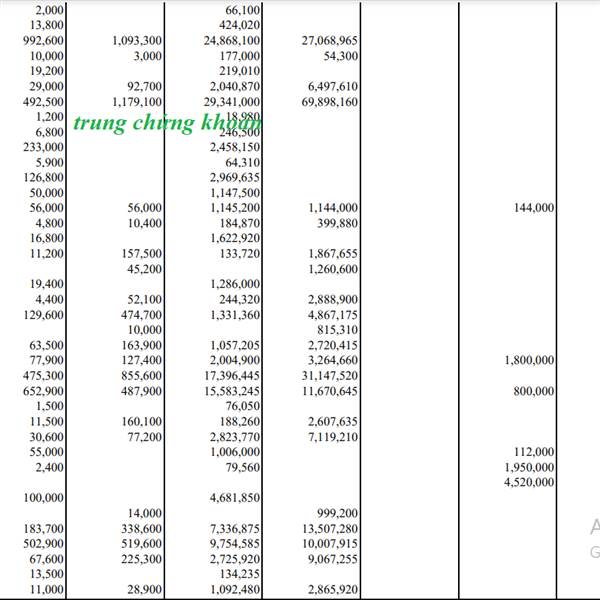The image size is (600, 600).
Task: Select cell containing 1,179,100
Action: tap(137, 102)
